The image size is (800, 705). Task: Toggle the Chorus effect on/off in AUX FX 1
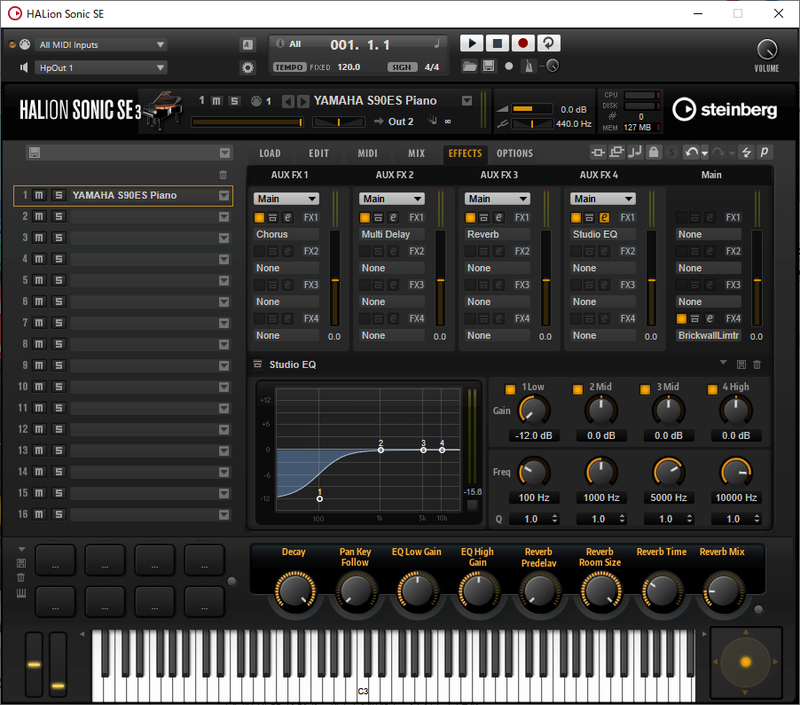[259, 218]
